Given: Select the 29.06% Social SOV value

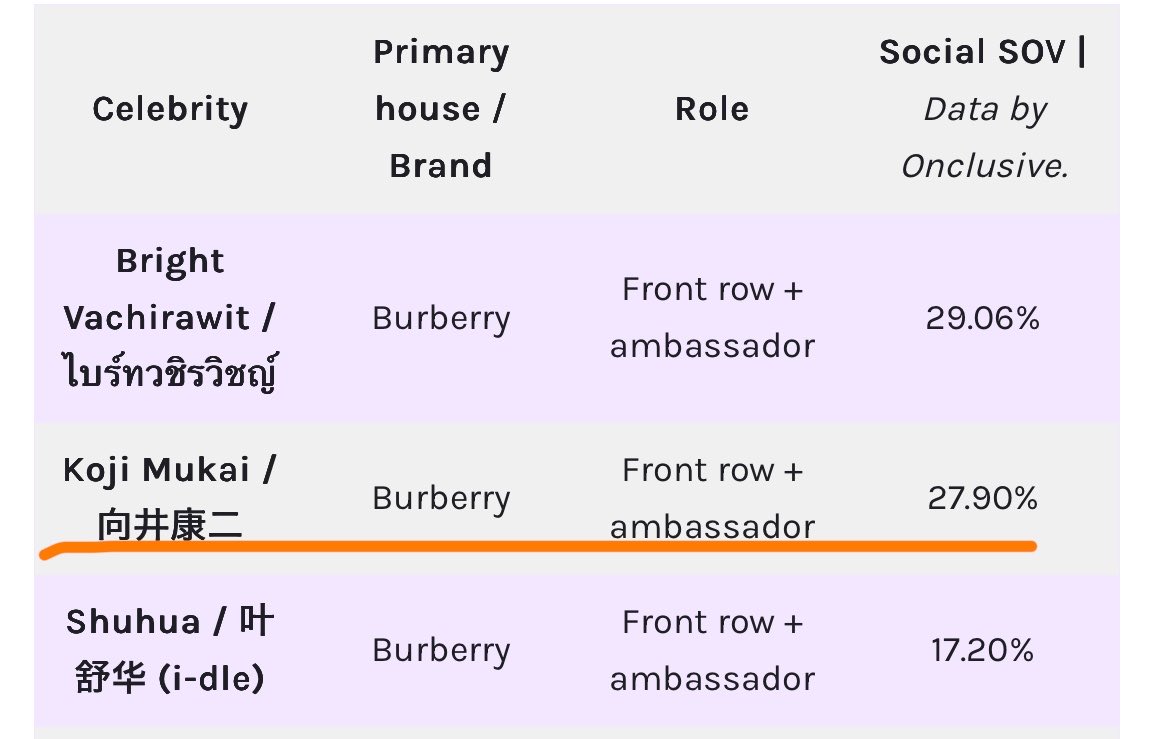Looking at the screenshot, I should (x=982, y=318).
